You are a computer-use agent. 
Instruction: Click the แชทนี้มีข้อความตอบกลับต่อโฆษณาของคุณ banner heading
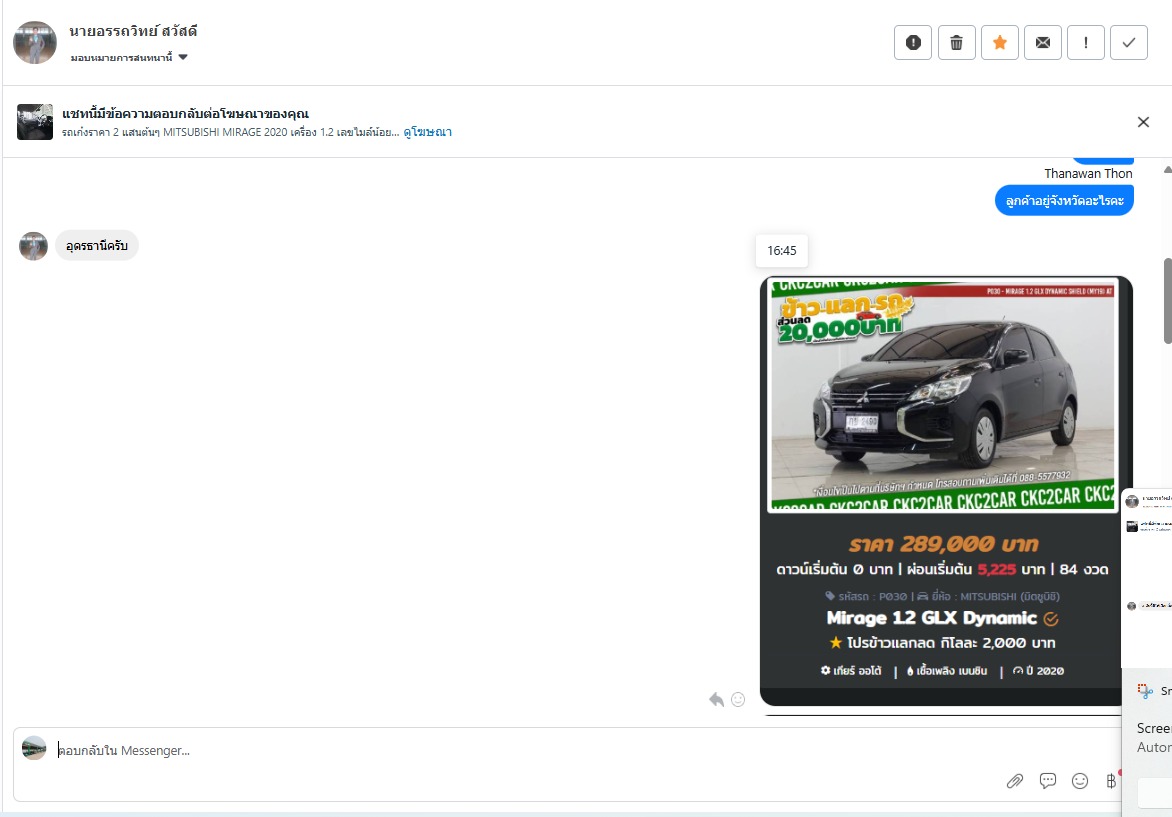185,114
